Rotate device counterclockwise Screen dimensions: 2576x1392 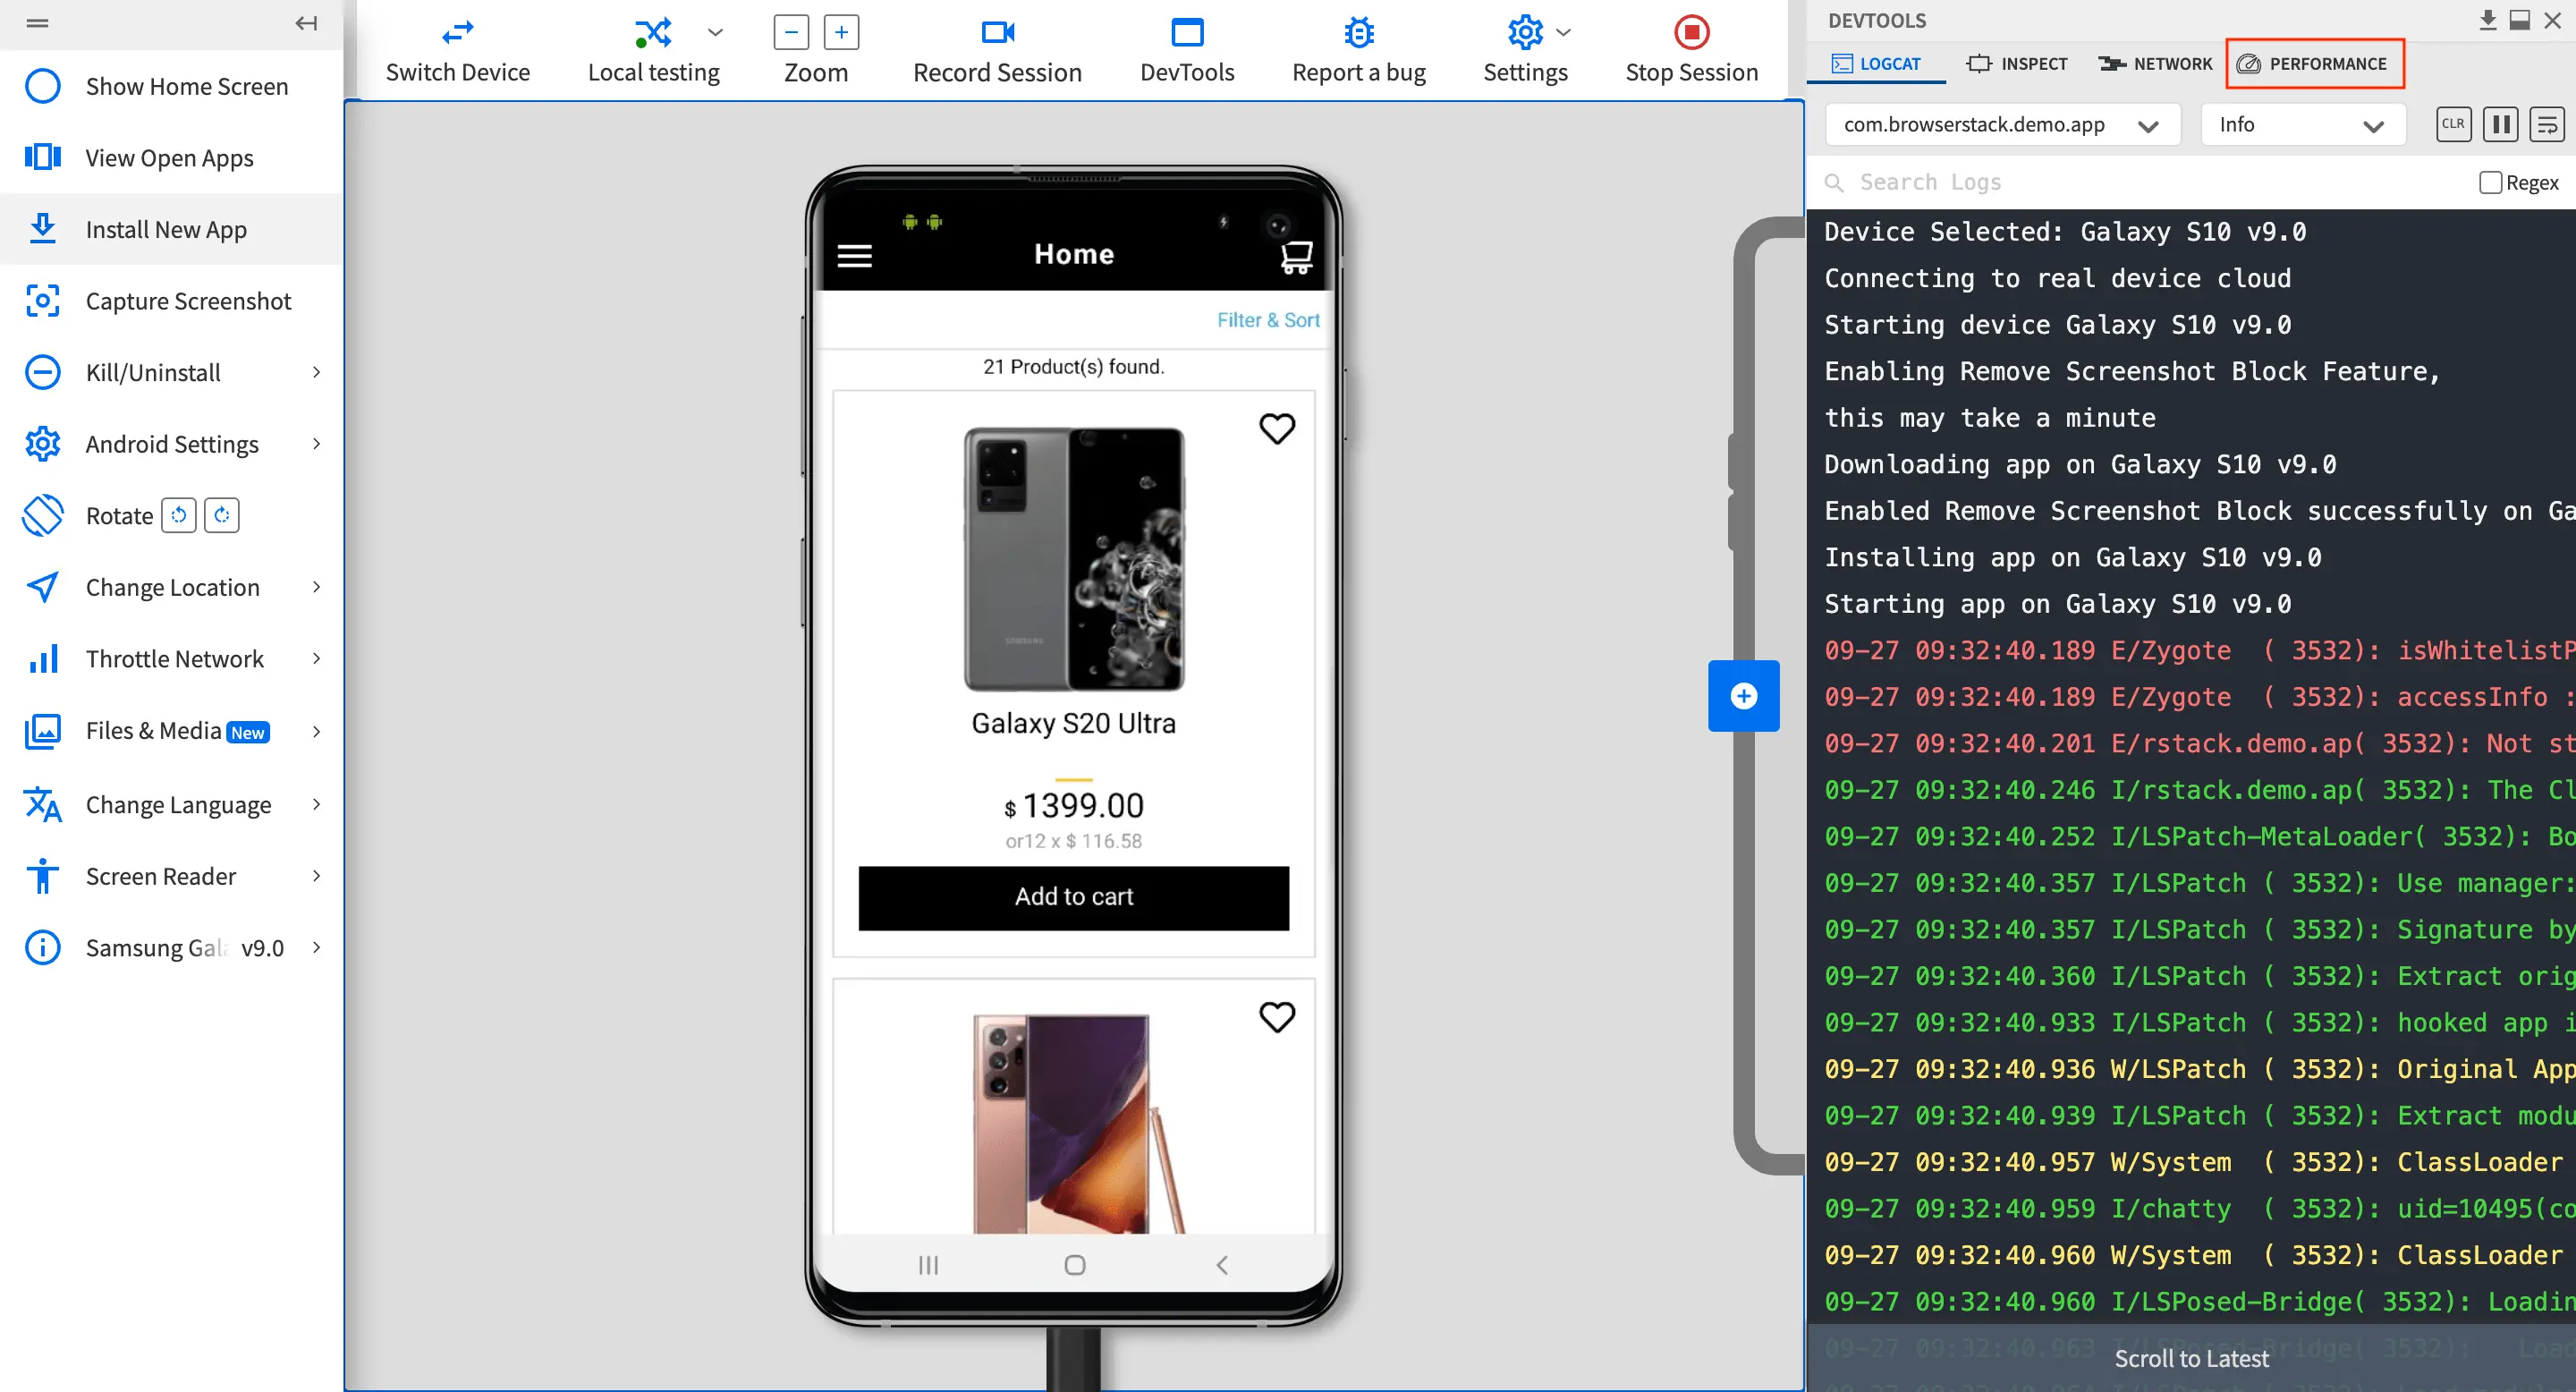[x=179, y=515]
